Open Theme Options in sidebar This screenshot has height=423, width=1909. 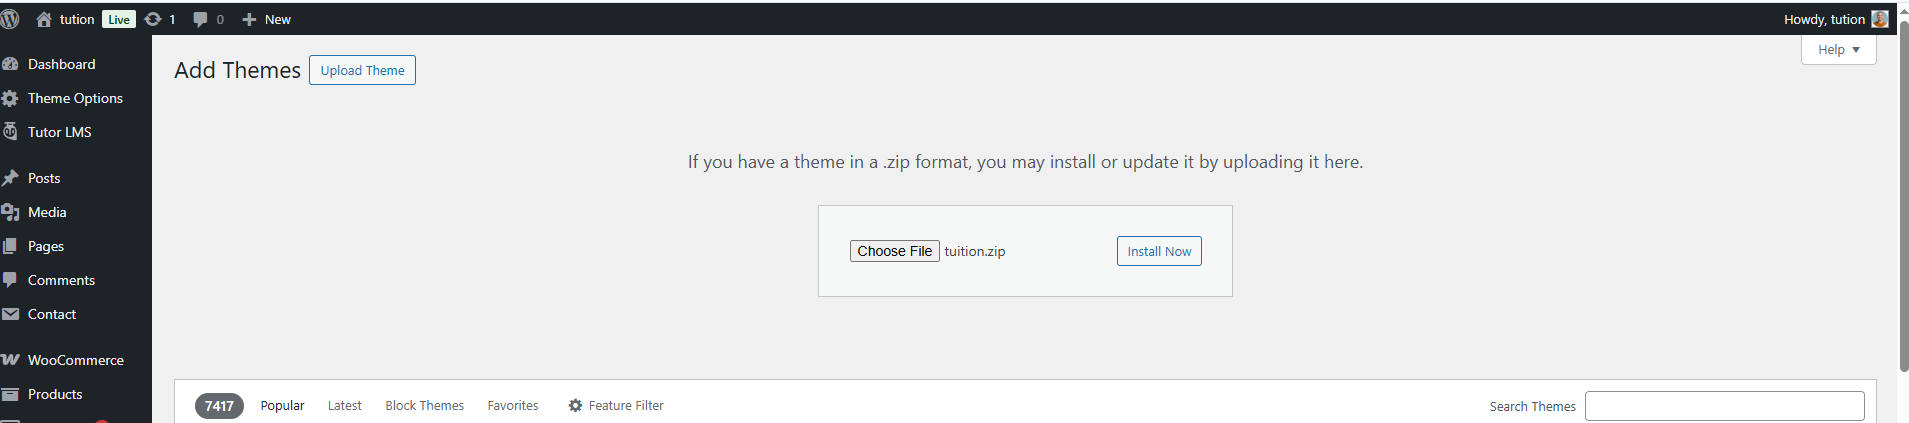[x=75, y=98]
